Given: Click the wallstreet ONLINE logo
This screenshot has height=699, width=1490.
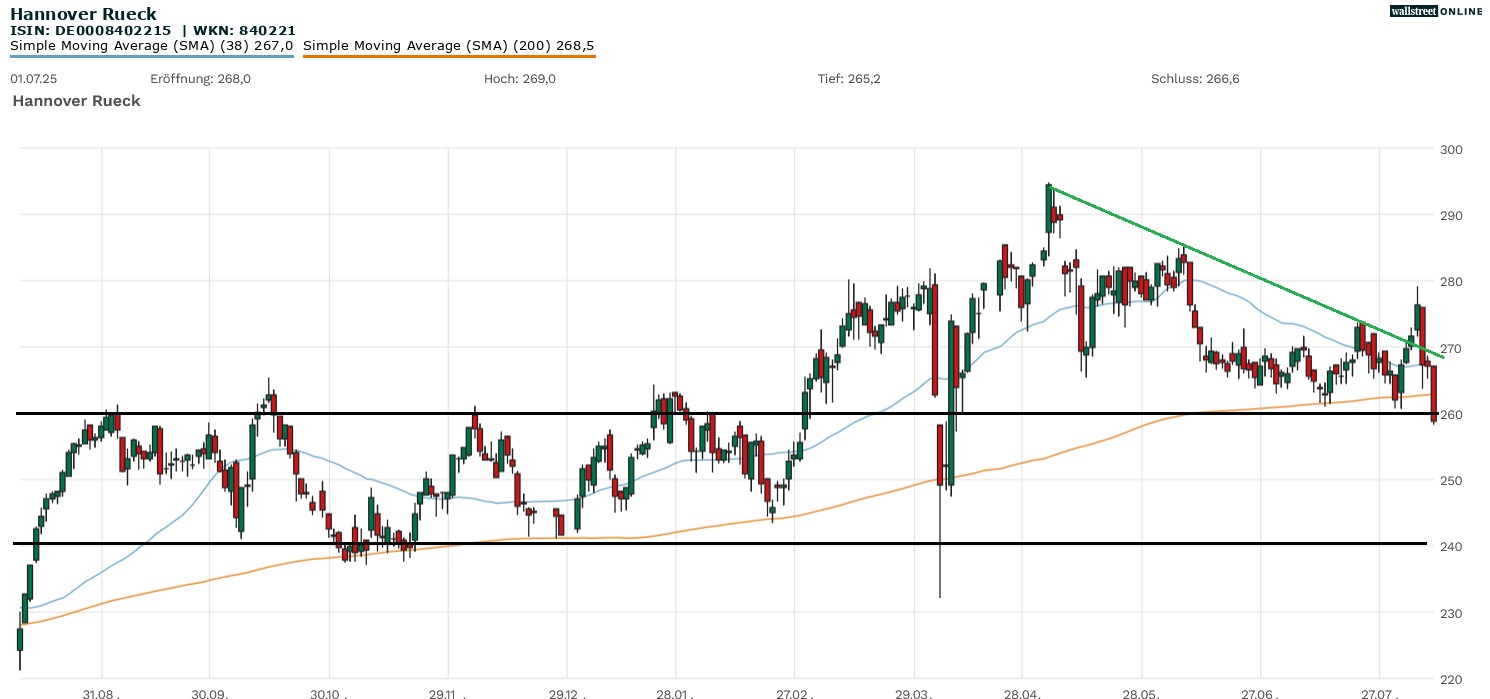Looking at the screenshot, I should [x=1436, y=11].
